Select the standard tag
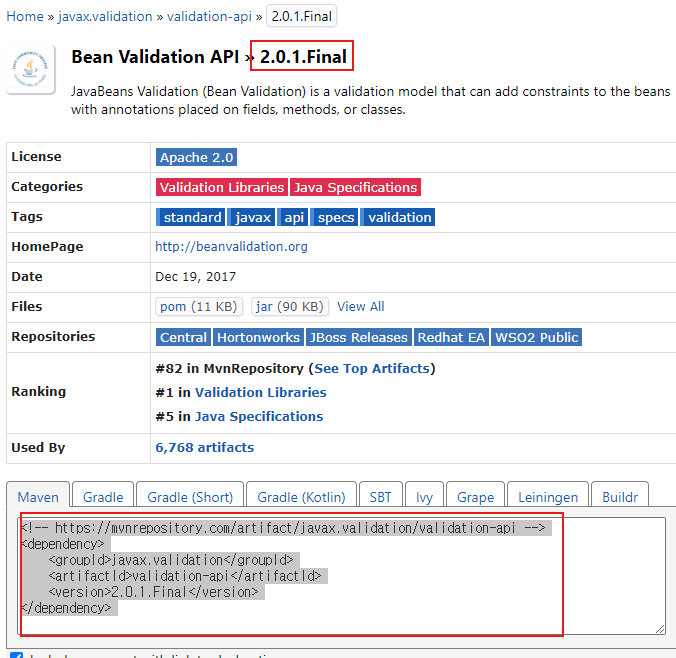Viewport: 676px width, 658px height. (191, 217)
